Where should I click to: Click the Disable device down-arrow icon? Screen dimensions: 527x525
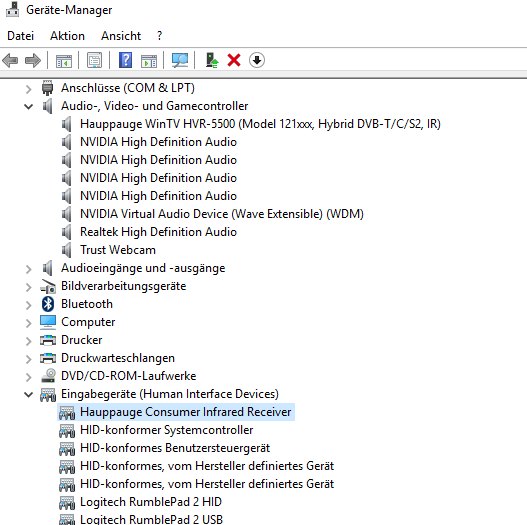(x=257, y=60)
